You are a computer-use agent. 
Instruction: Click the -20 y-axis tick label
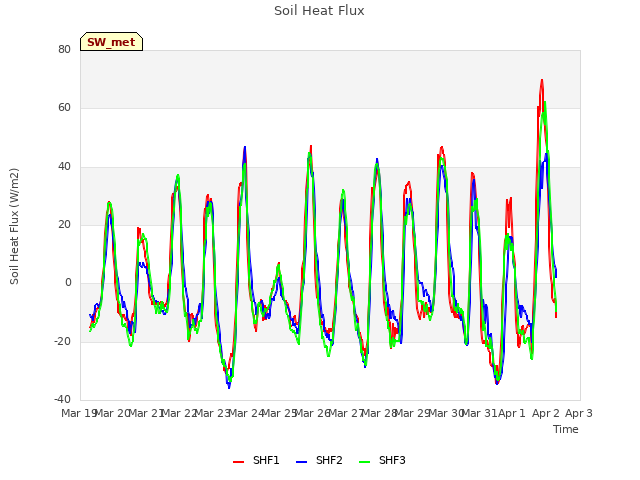click(62, 341)
